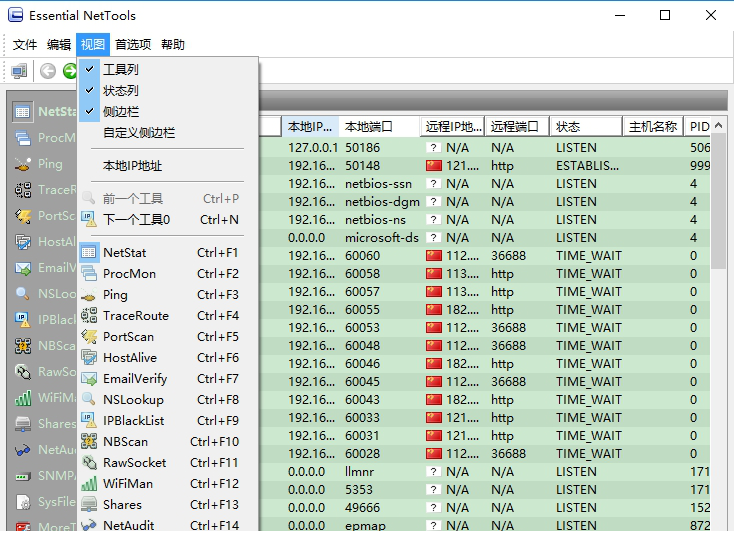Open the NetStat tool icon in View menu
The image size is (734, 552).
[89, 253]
